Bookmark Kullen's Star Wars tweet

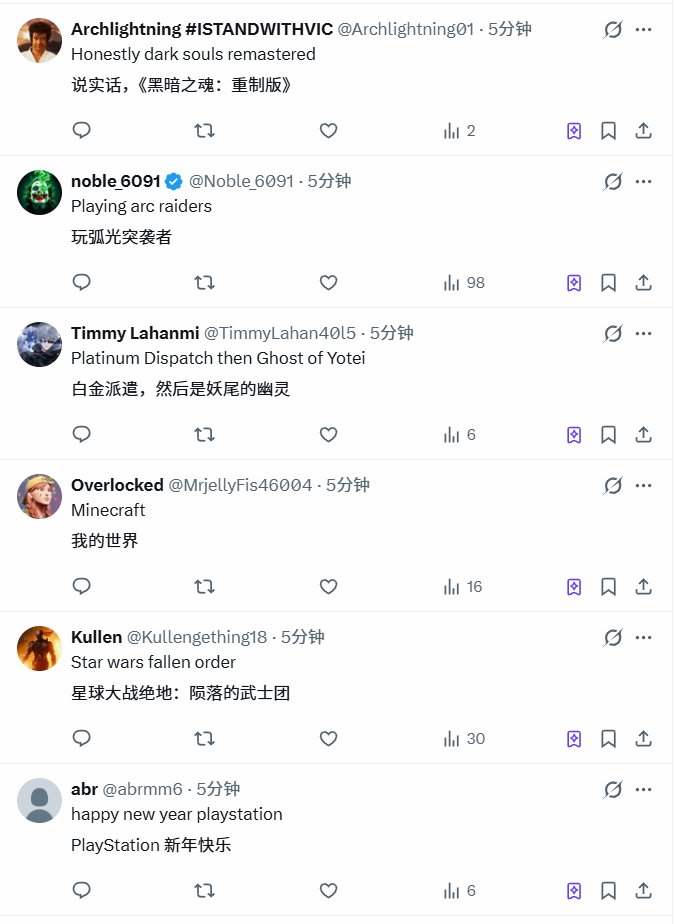[608, 738]
